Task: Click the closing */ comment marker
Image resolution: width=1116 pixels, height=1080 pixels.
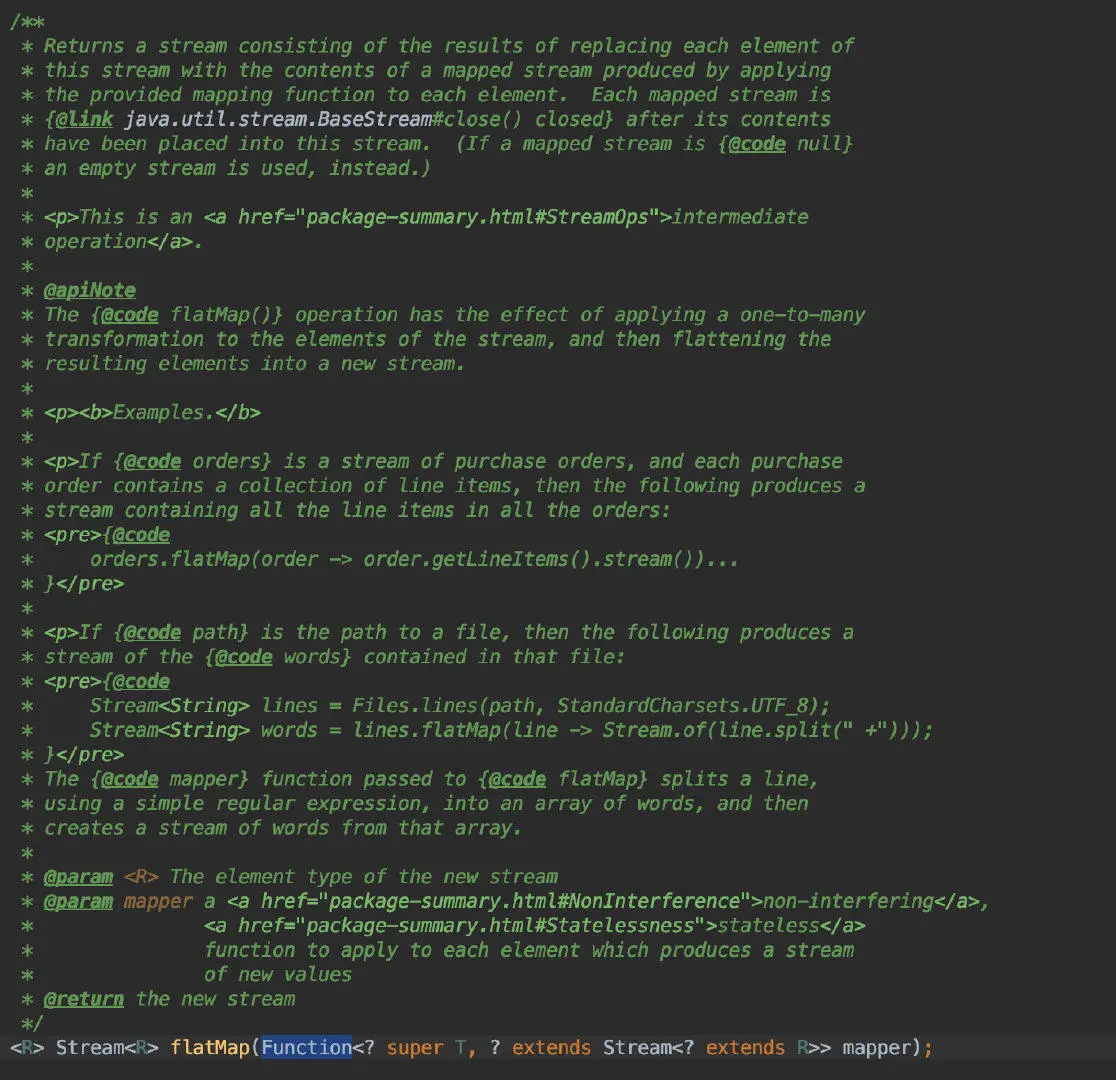Action: tap(32, 1023)
